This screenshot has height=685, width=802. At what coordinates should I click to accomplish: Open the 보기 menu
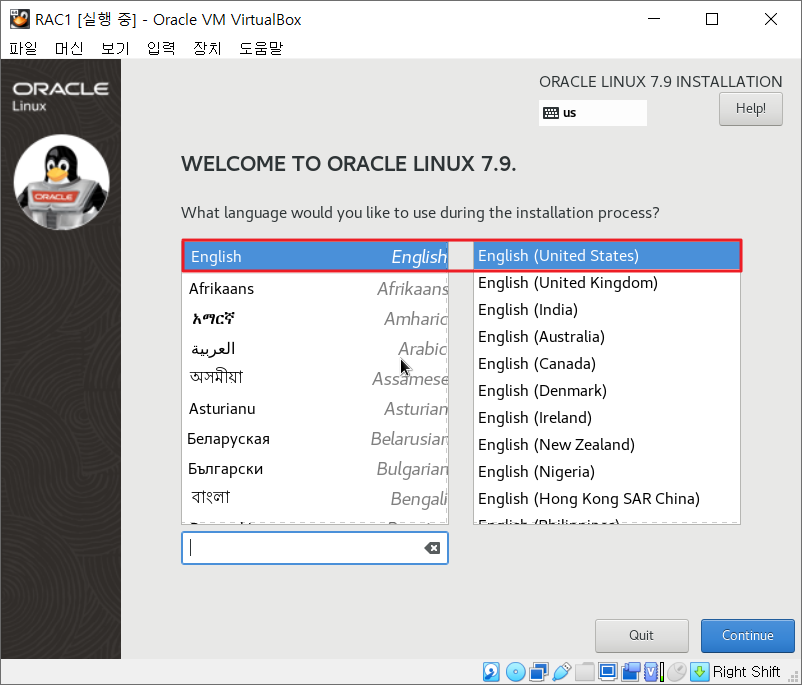pos(115,48)
